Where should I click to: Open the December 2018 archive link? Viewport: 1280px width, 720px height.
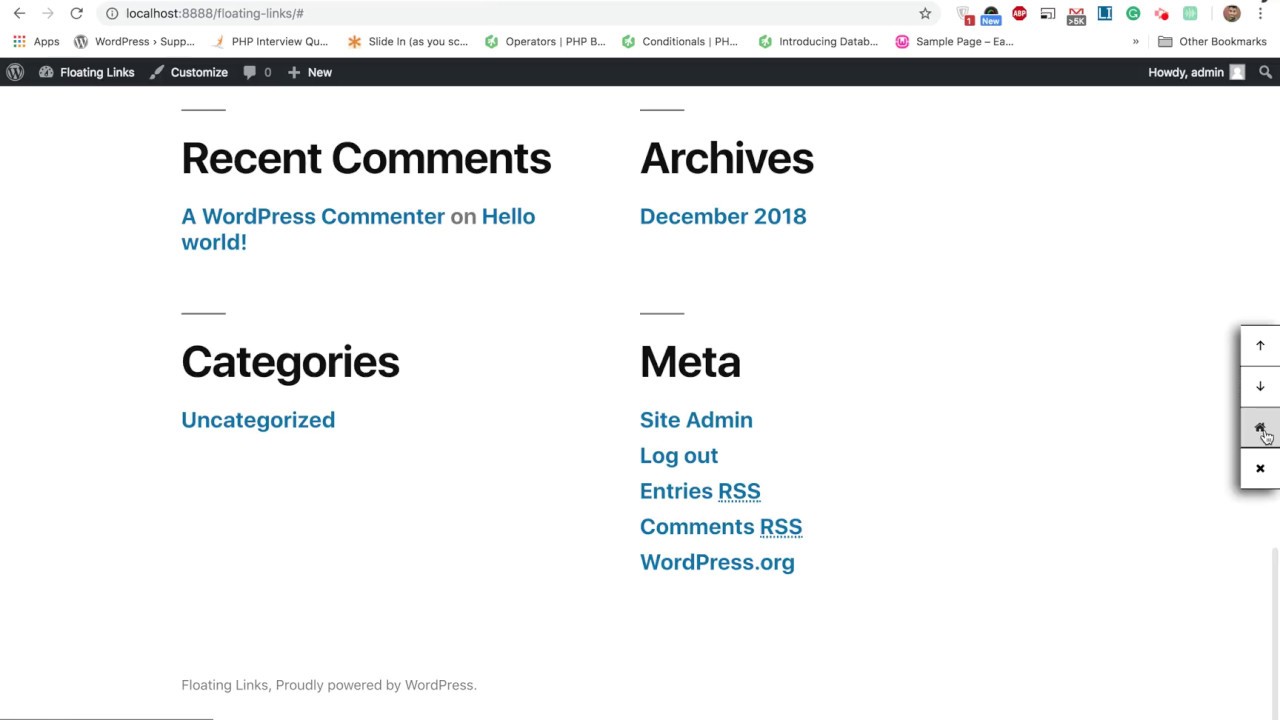(723, 216)
